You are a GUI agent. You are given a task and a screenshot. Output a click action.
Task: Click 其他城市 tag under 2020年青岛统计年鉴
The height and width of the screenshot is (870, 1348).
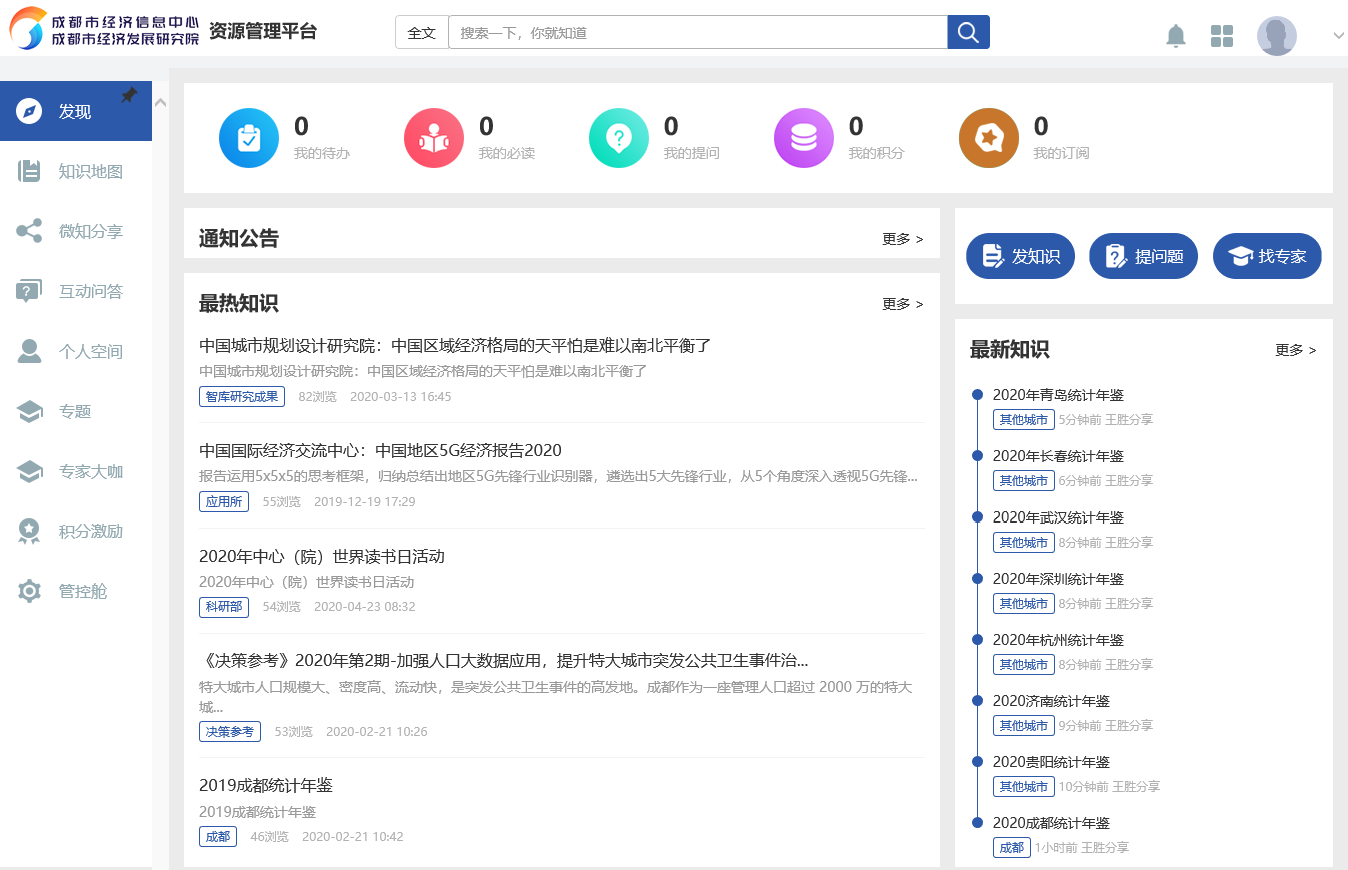pos(1024,419)
